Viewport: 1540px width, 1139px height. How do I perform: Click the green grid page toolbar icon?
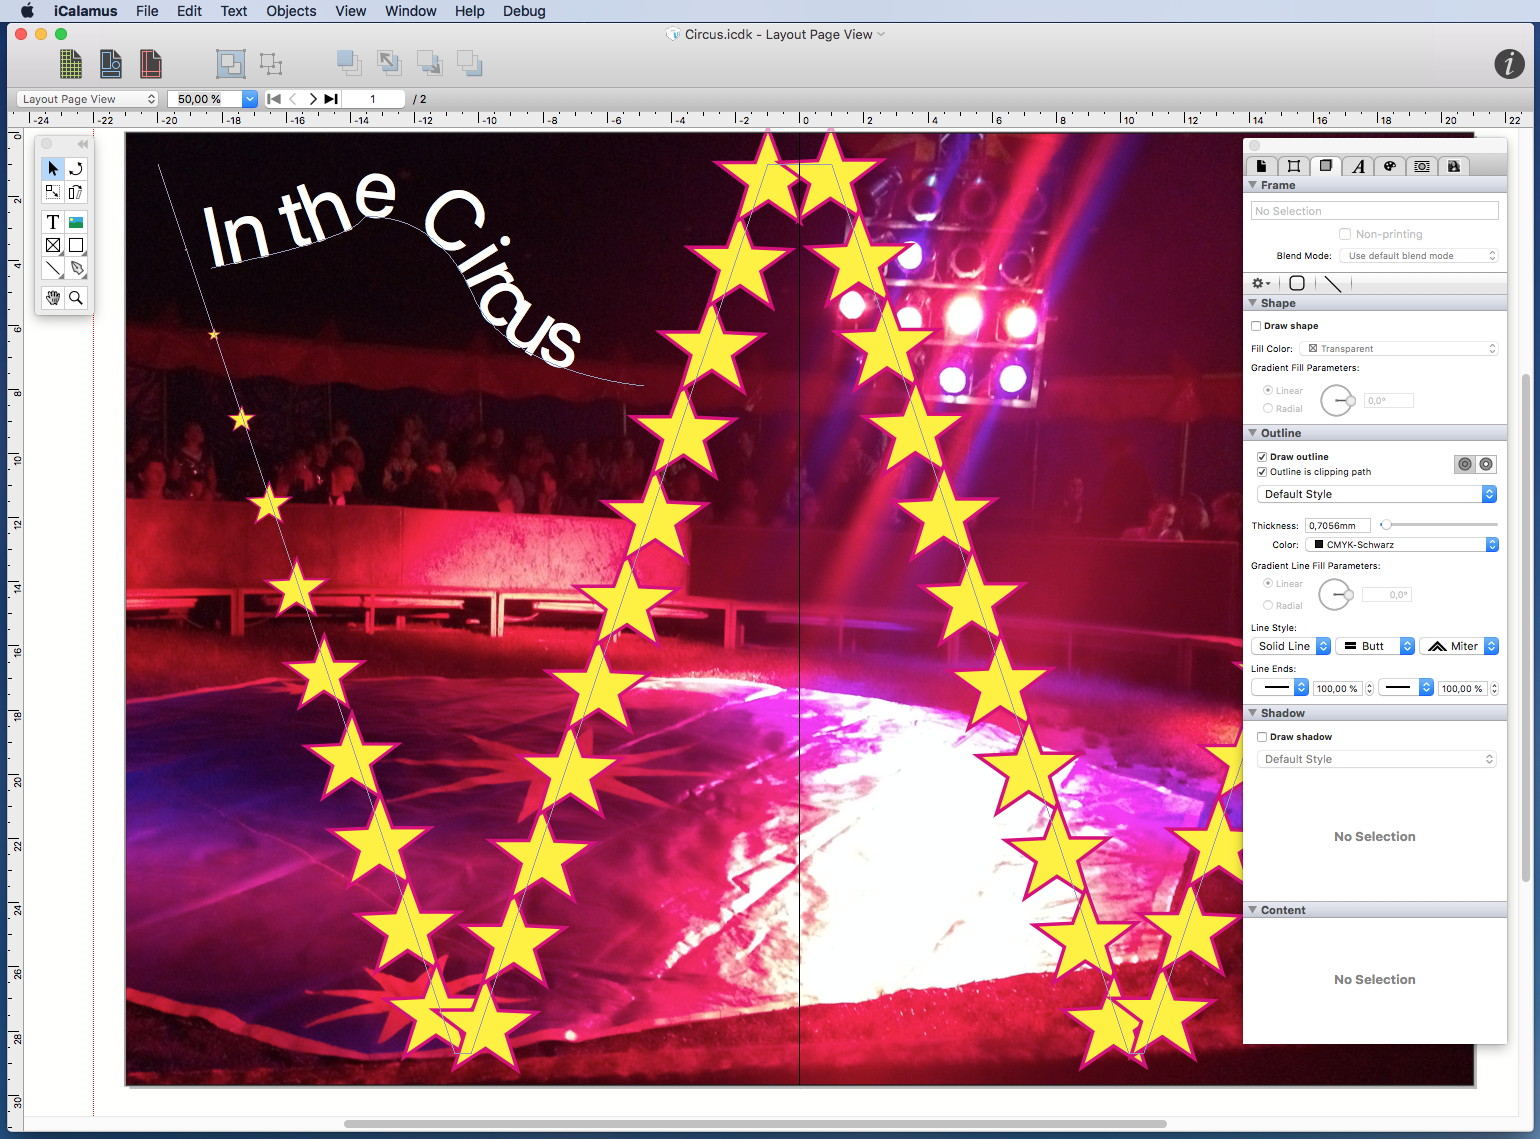click(x=70, y=64)
